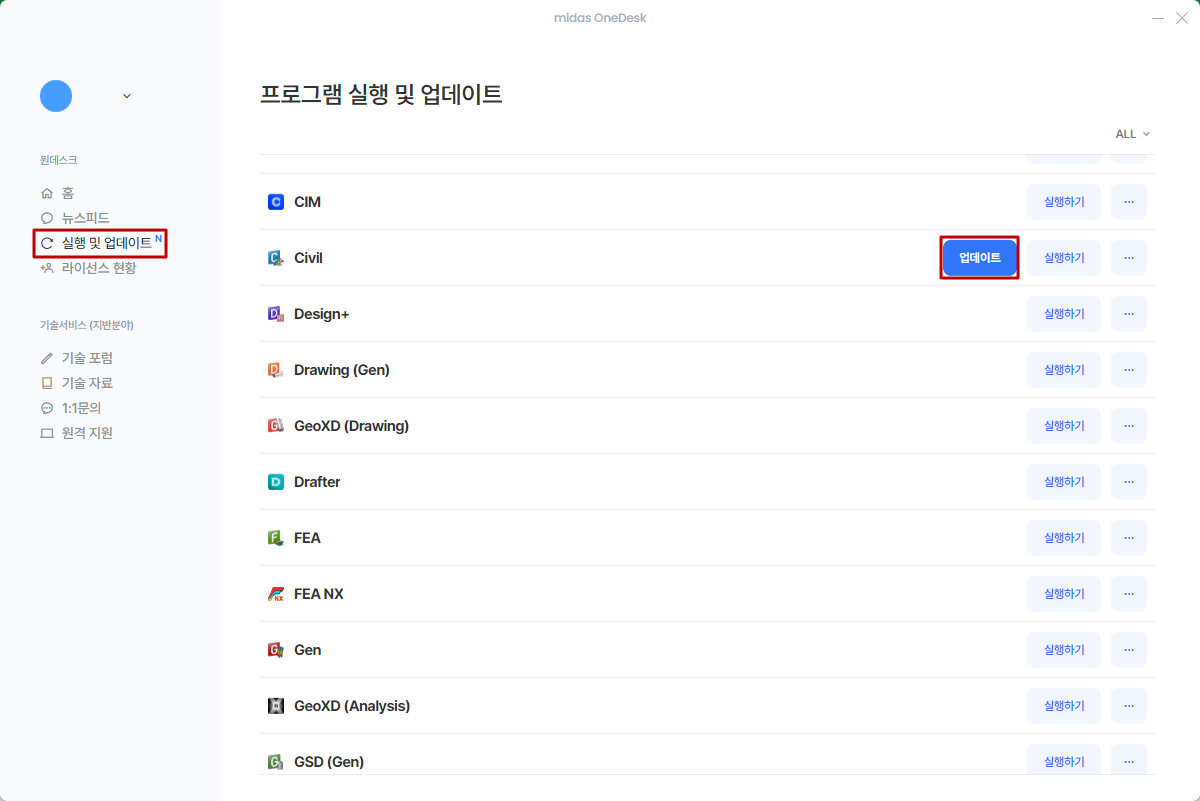Launch Drawing (Gen) with 실행하기
Screen dimensions: 1200x801
coord(1064,370)
